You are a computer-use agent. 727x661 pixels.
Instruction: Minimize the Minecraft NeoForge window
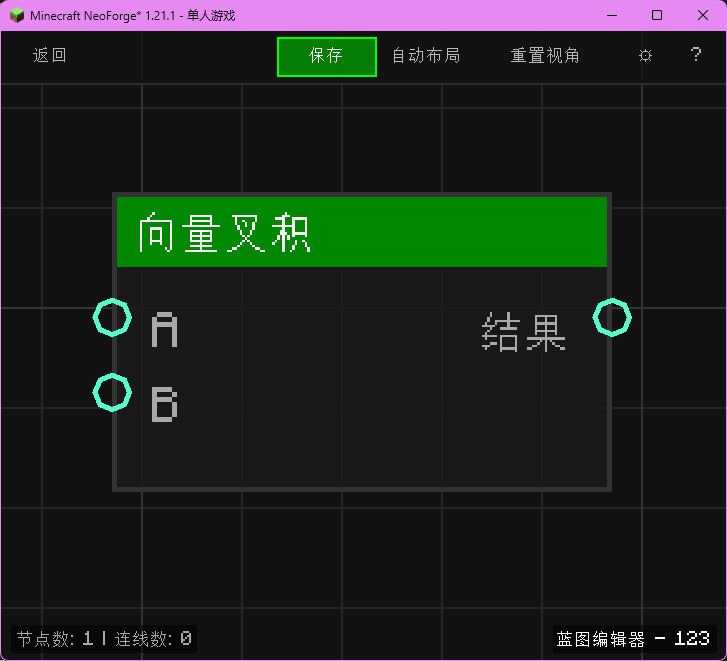click(x=611, y=15)
